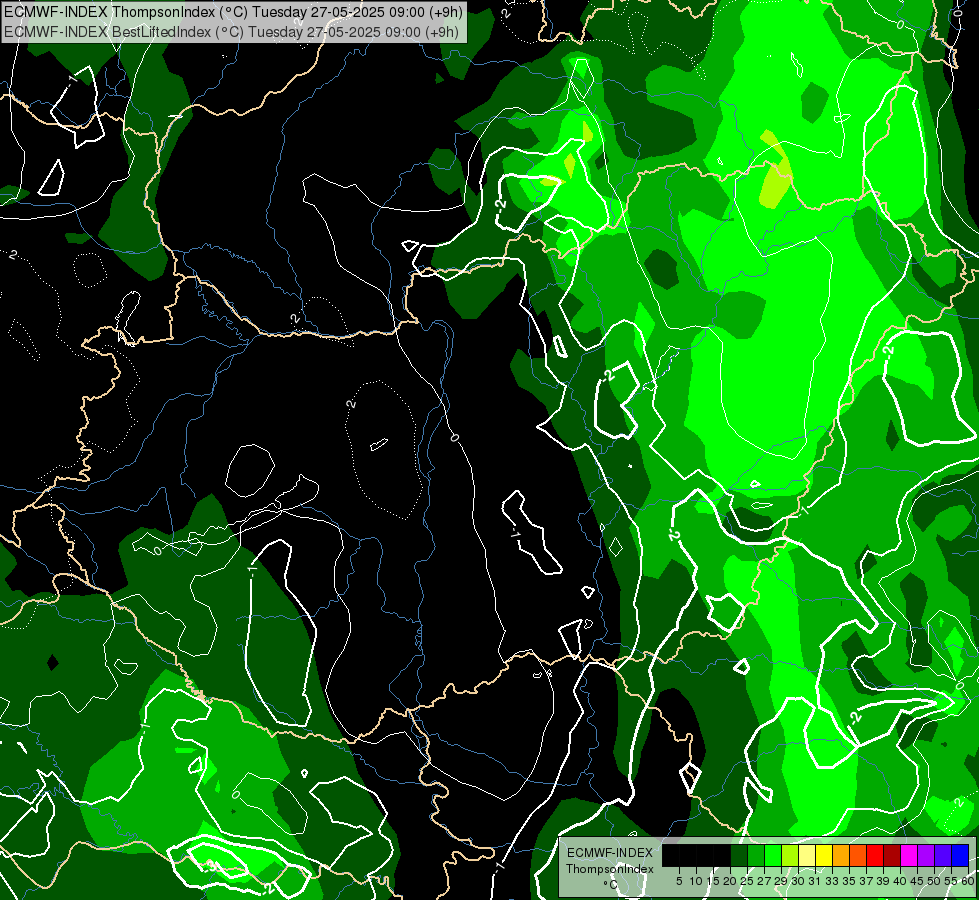The image size is (979, 900).
Task: Click the magenta 40–45 legend swatch
Action: coord(909,855)
